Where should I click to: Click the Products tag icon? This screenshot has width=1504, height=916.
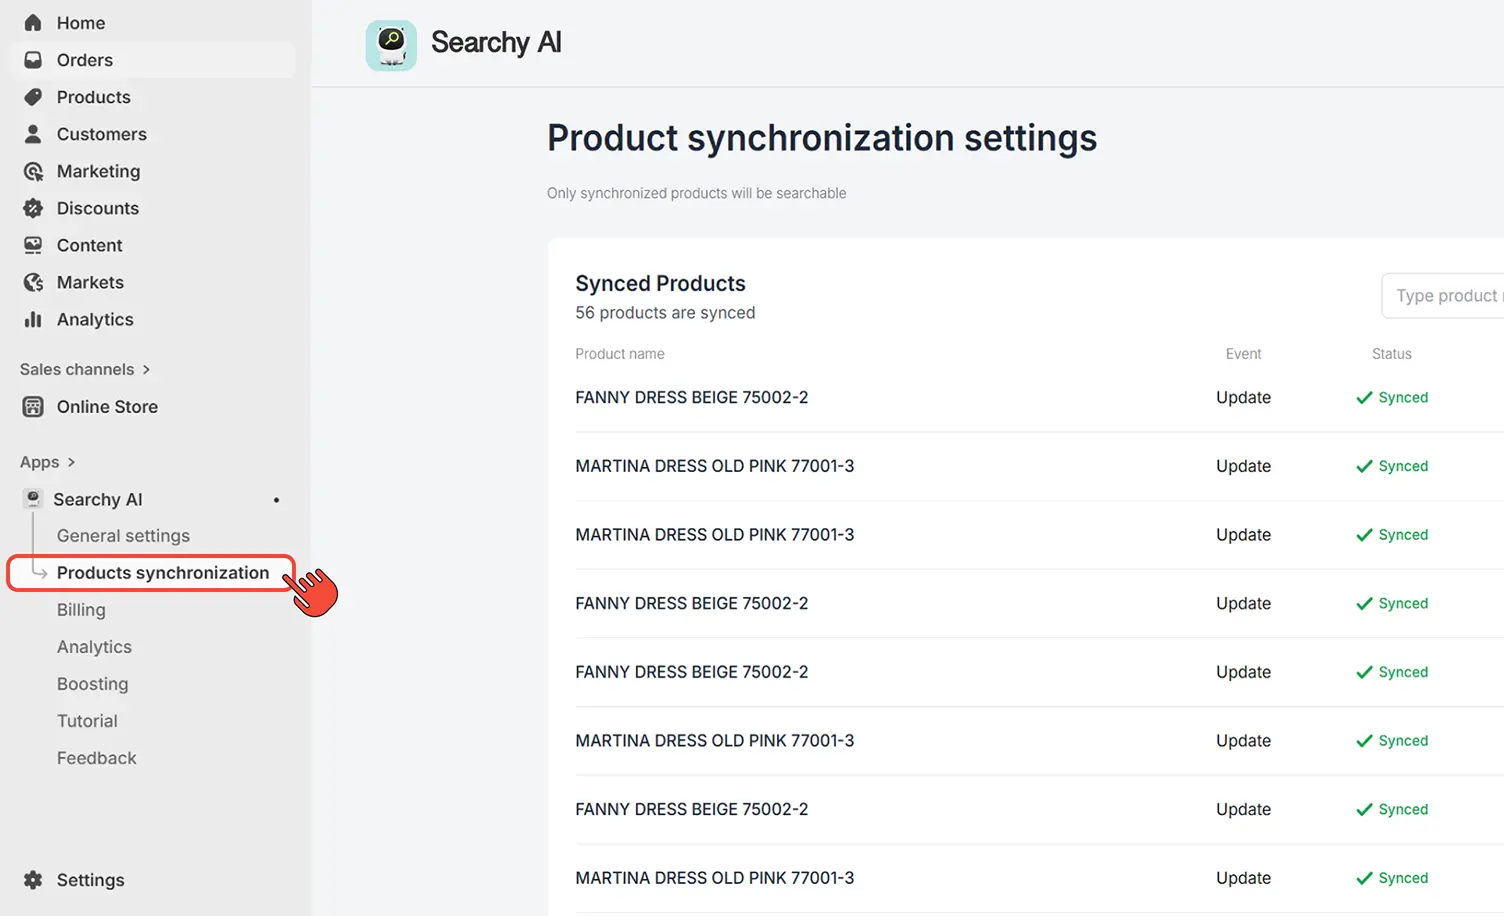tap(33, 97)
